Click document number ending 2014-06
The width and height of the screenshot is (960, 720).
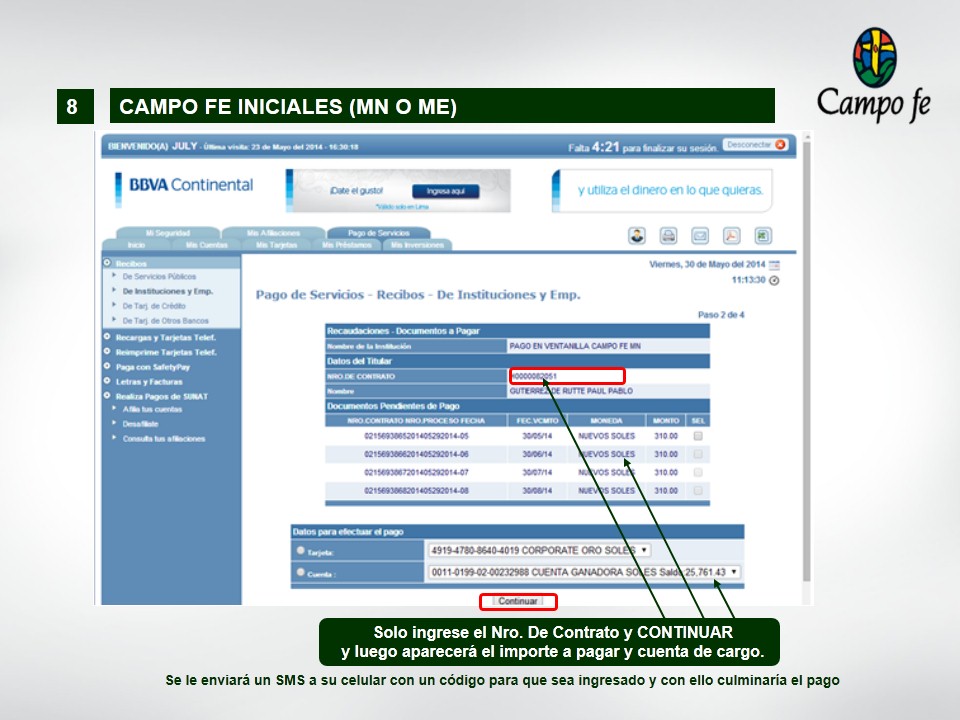click(416, 454)
